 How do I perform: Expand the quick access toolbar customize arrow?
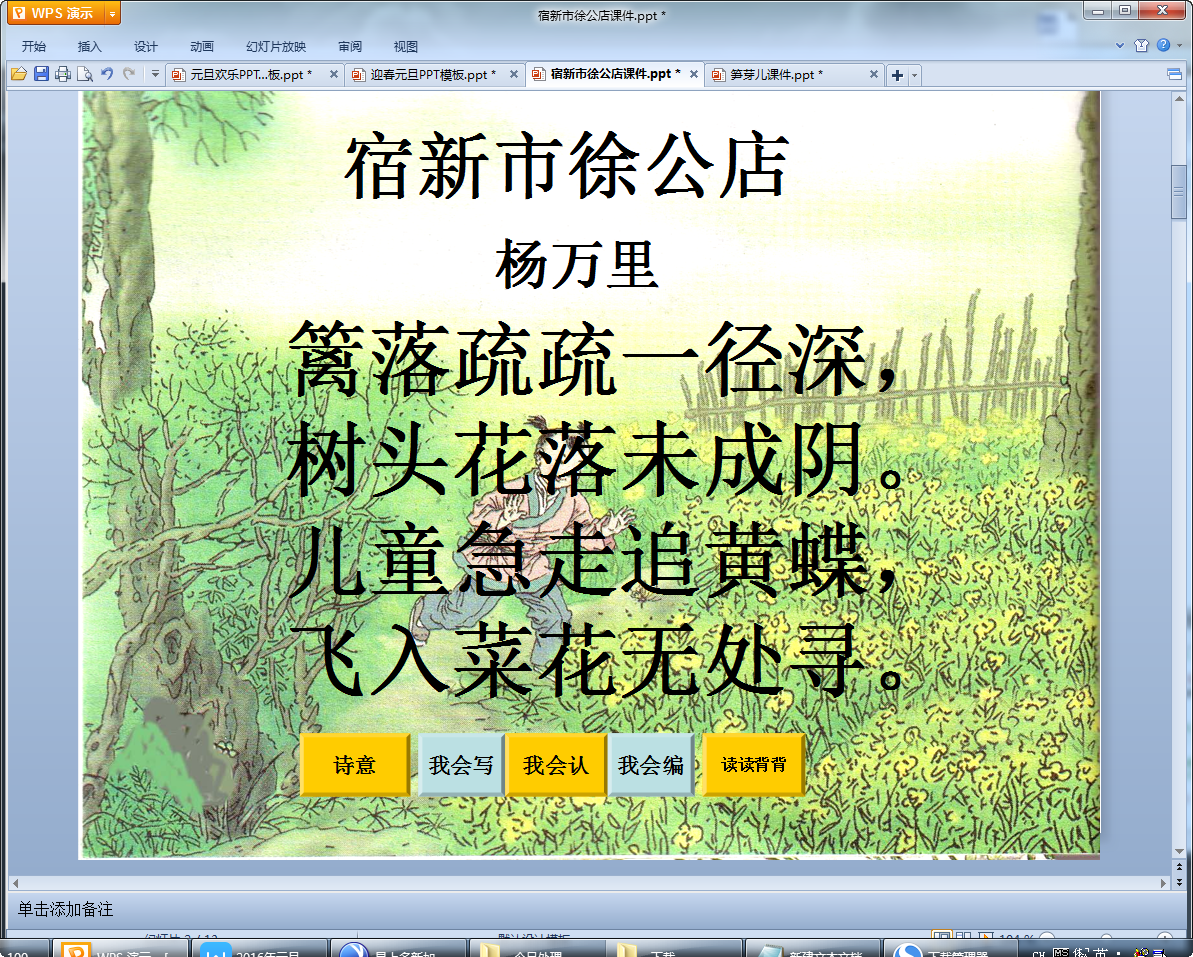155,74
